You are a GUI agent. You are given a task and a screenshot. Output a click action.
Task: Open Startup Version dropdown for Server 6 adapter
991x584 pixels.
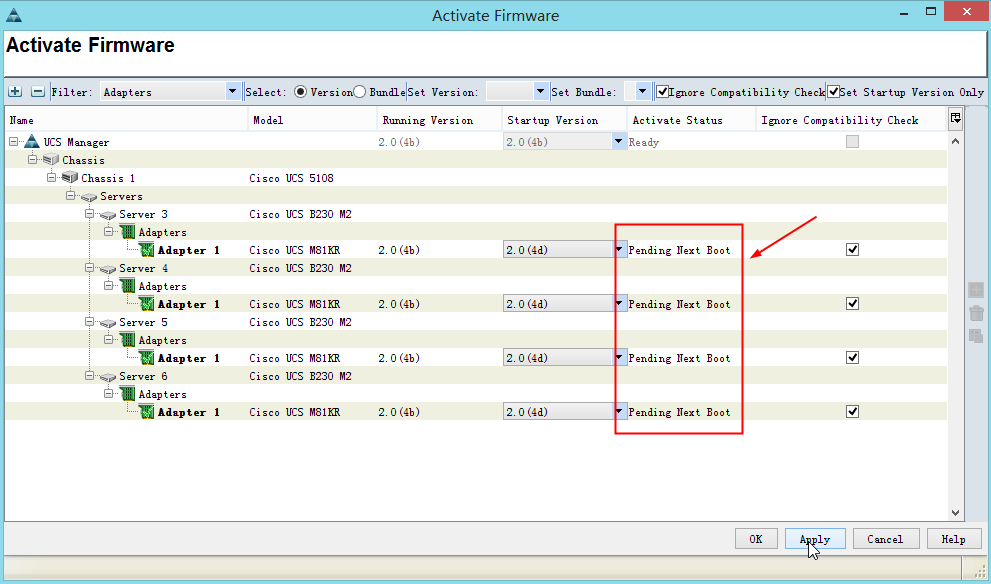point(619,412)
